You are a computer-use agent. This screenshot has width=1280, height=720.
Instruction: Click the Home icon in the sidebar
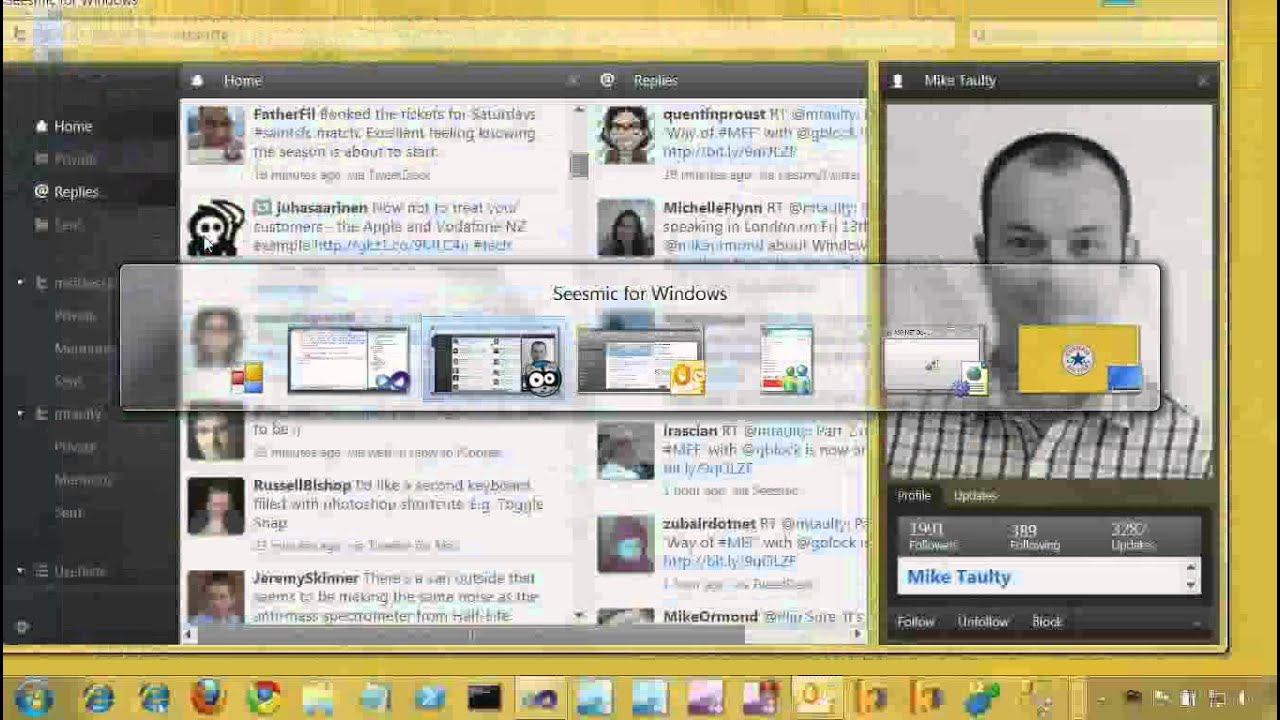(41, 126)
